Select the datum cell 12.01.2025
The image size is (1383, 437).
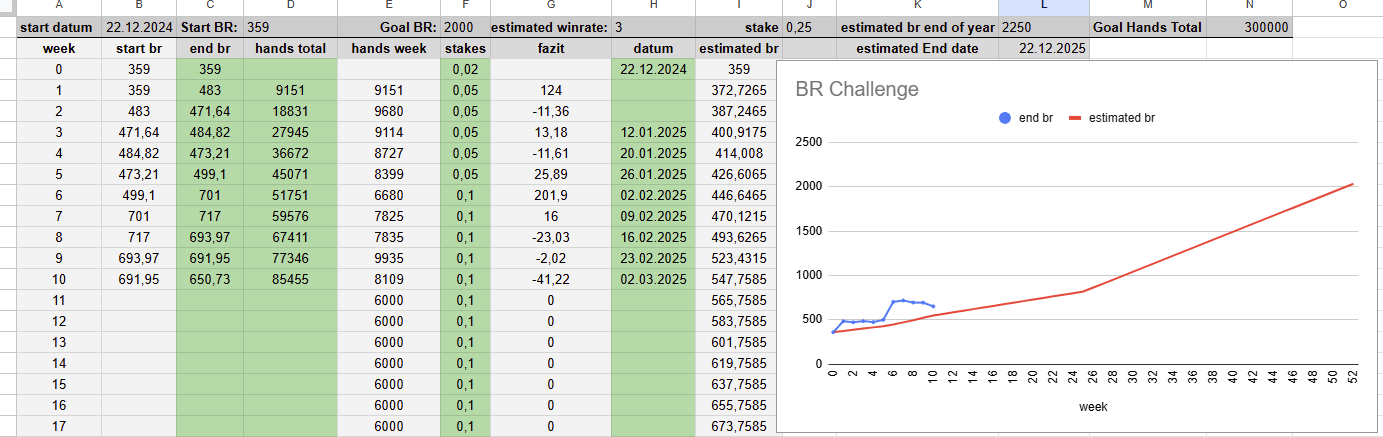click(x=653, y=132)
